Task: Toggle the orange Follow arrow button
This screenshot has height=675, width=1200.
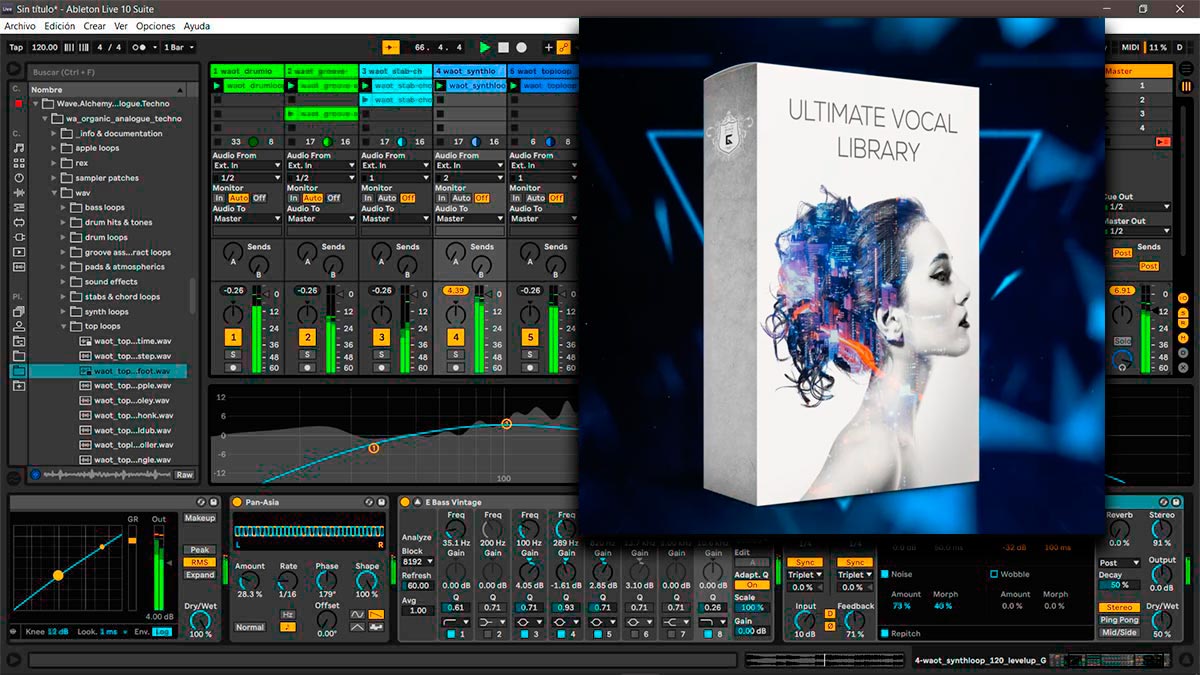Action: [390, 47]
